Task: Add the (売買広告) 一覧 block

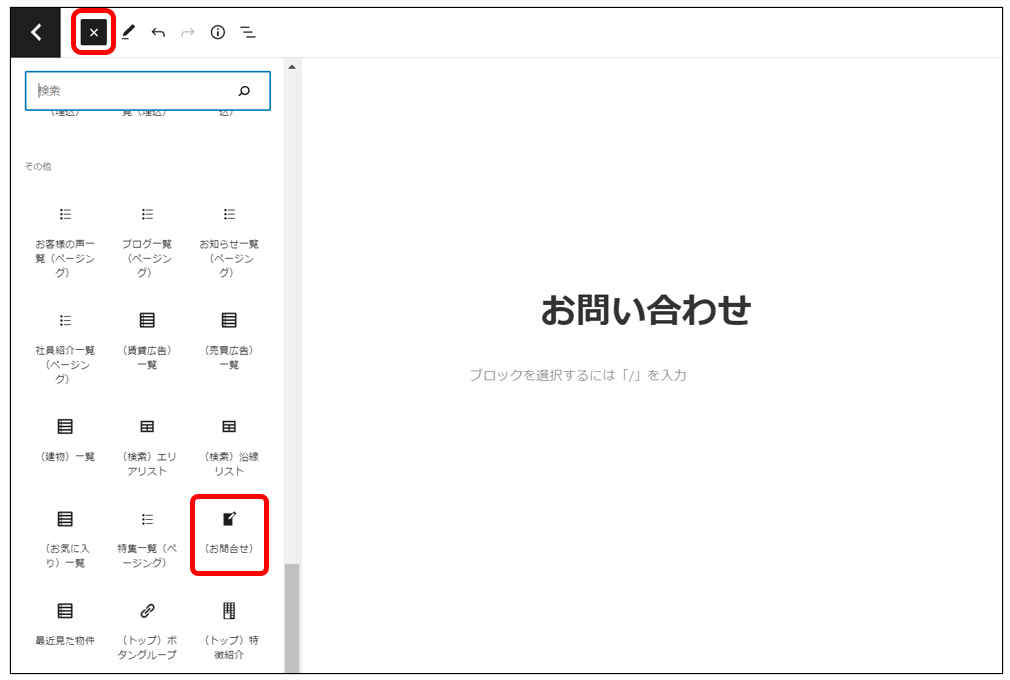Action: click(229, 340)
